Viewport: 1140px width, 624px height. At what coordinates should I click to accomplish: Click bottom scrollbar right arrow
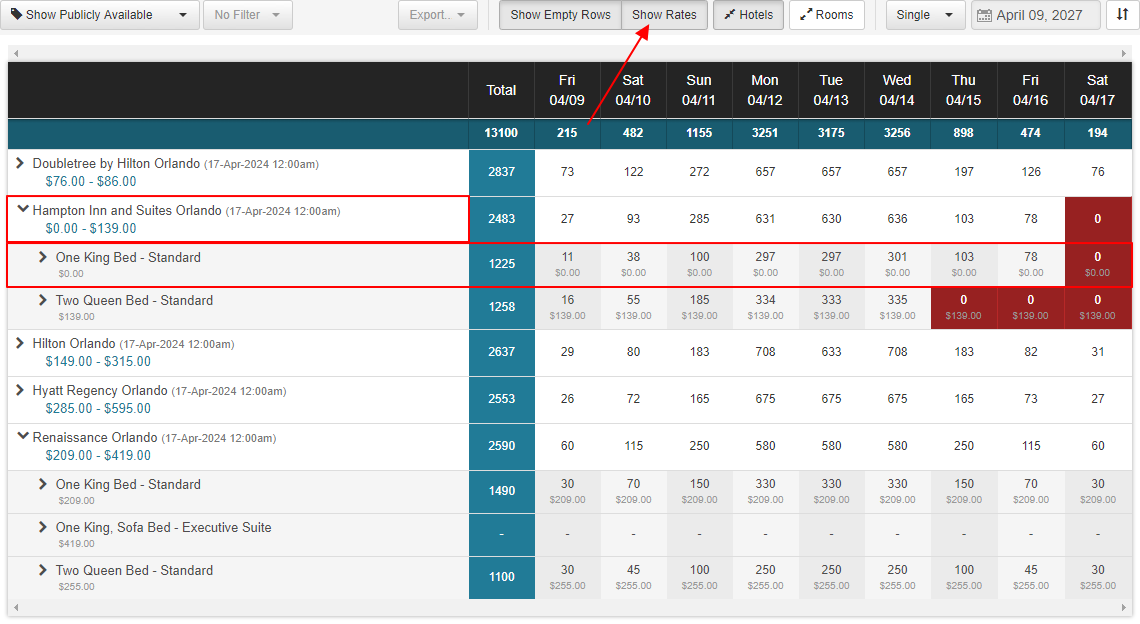pos(1124,607)
